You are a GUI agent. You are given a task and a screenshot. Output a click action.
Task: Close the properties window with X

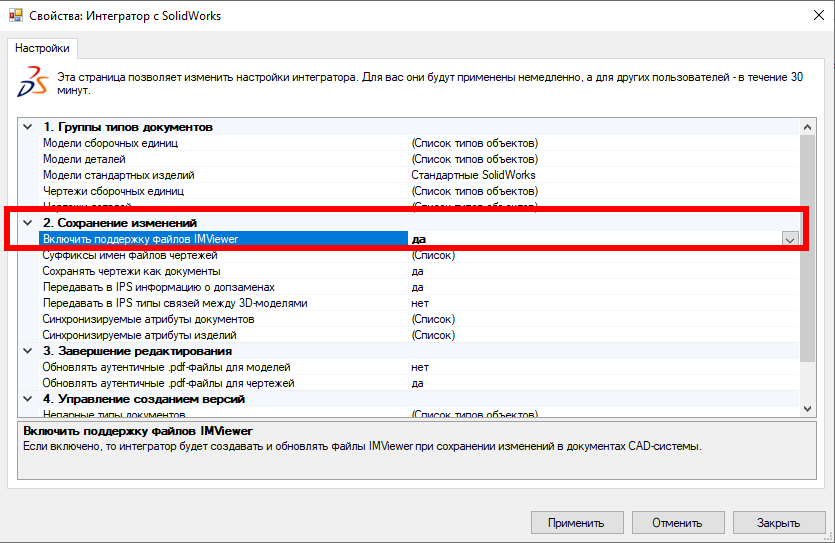[810, 16]
